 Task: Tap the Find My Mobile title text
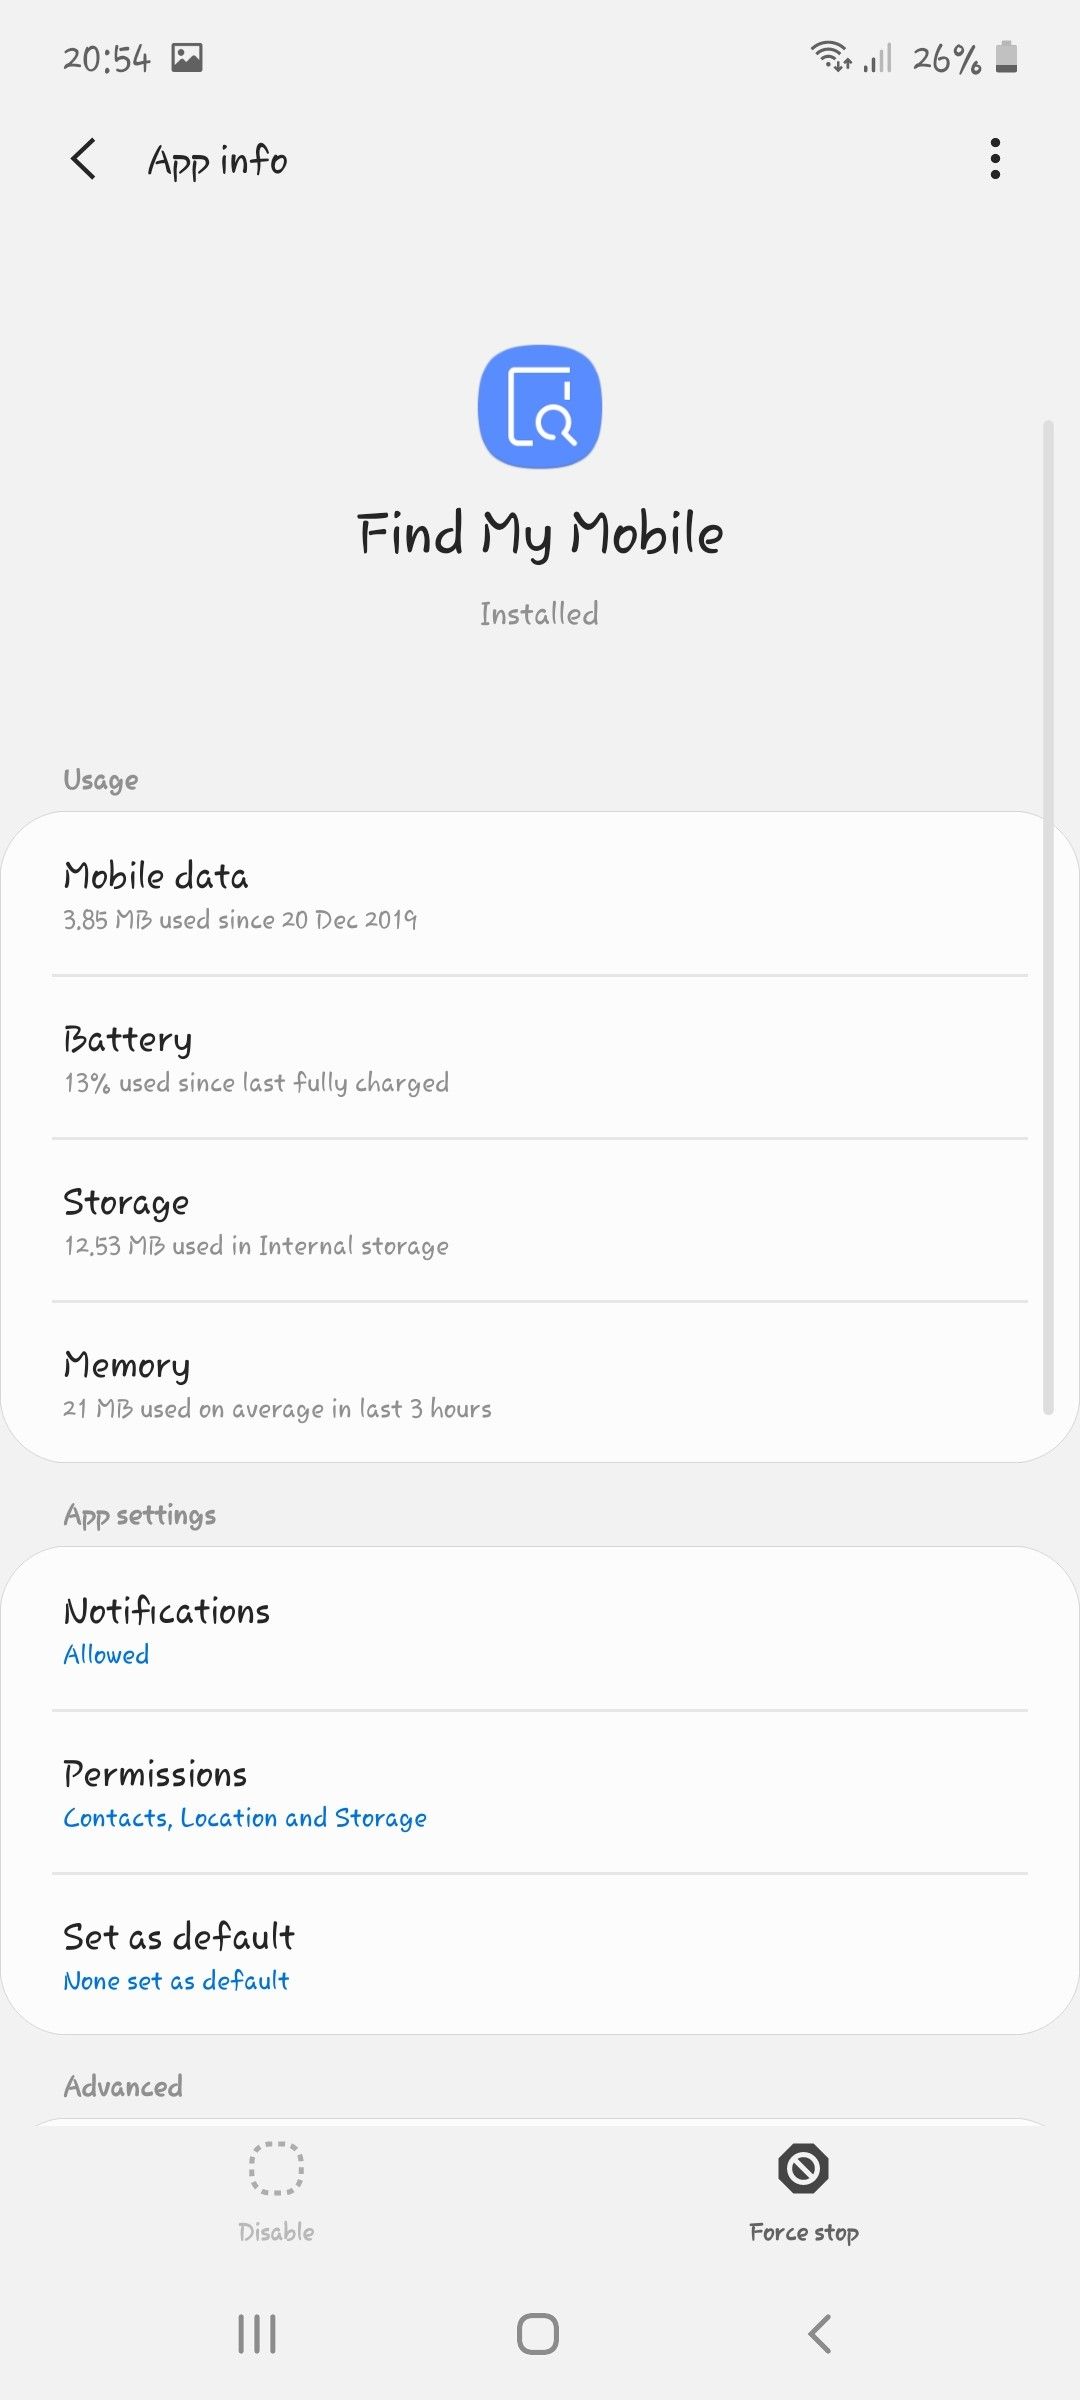pyautogui.click(x=540, y=533)
